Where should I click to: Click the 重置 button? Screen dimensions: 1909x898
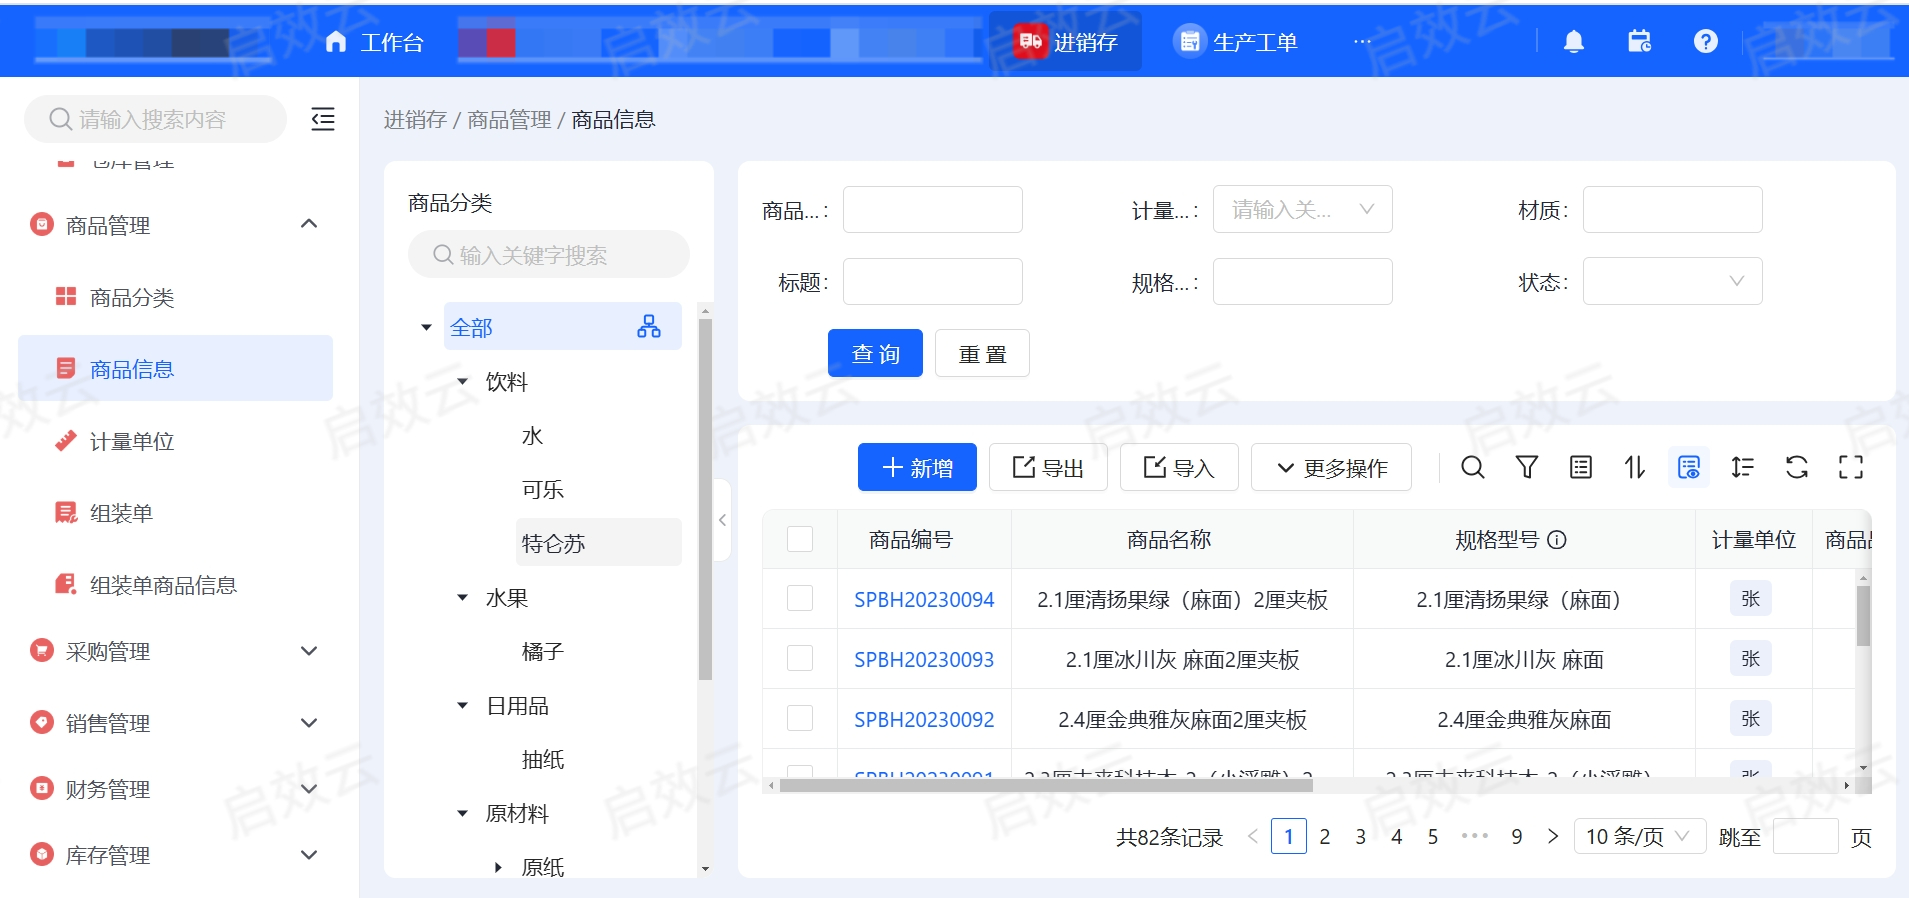(x=982, y=353)
